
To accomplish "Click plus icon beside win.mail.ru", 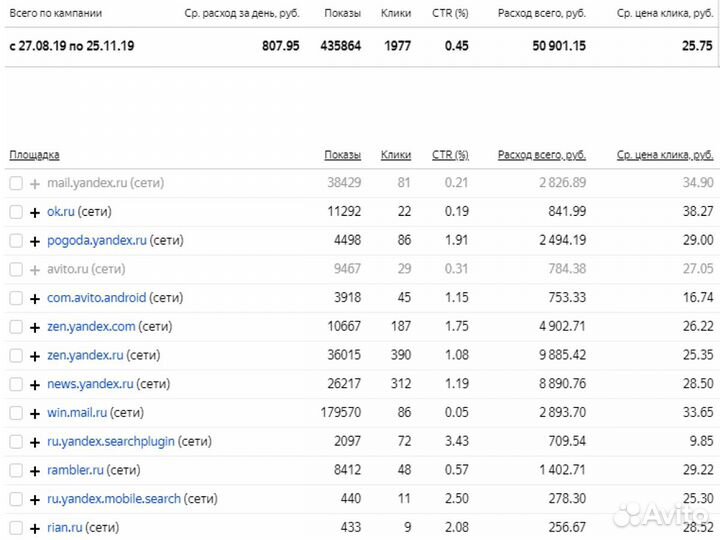I will [35, 413].
